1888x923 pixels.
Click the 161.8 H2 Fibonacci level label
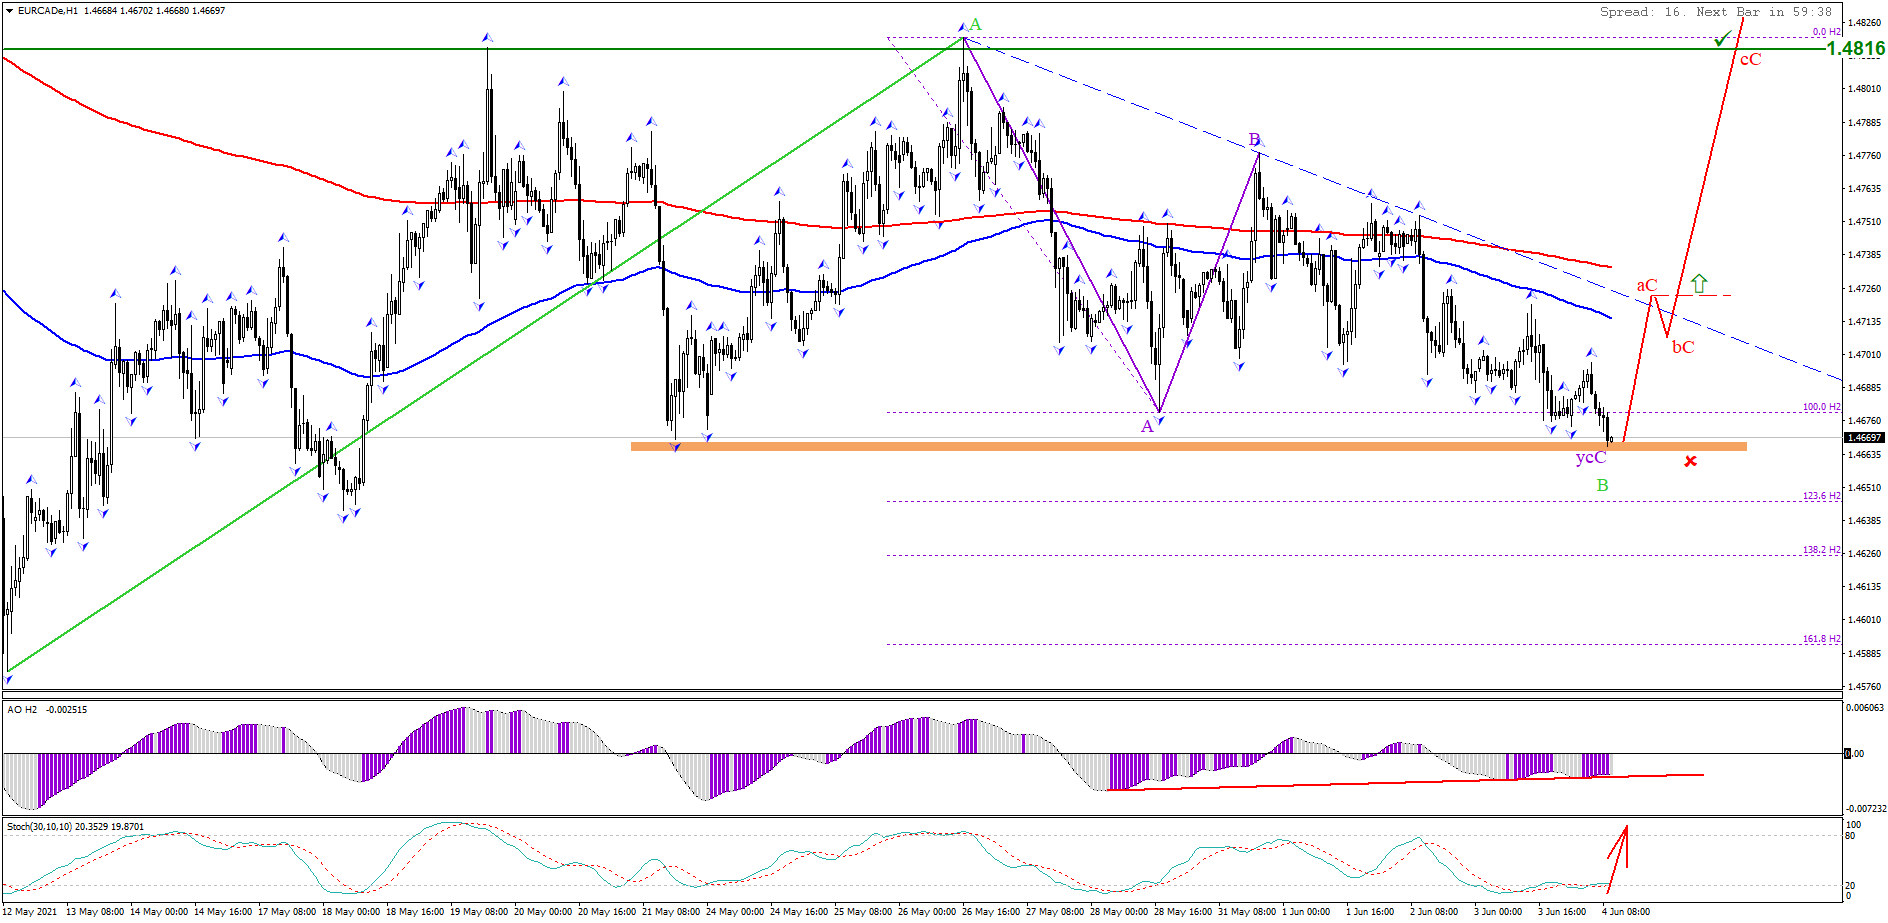coord(1821,638)
